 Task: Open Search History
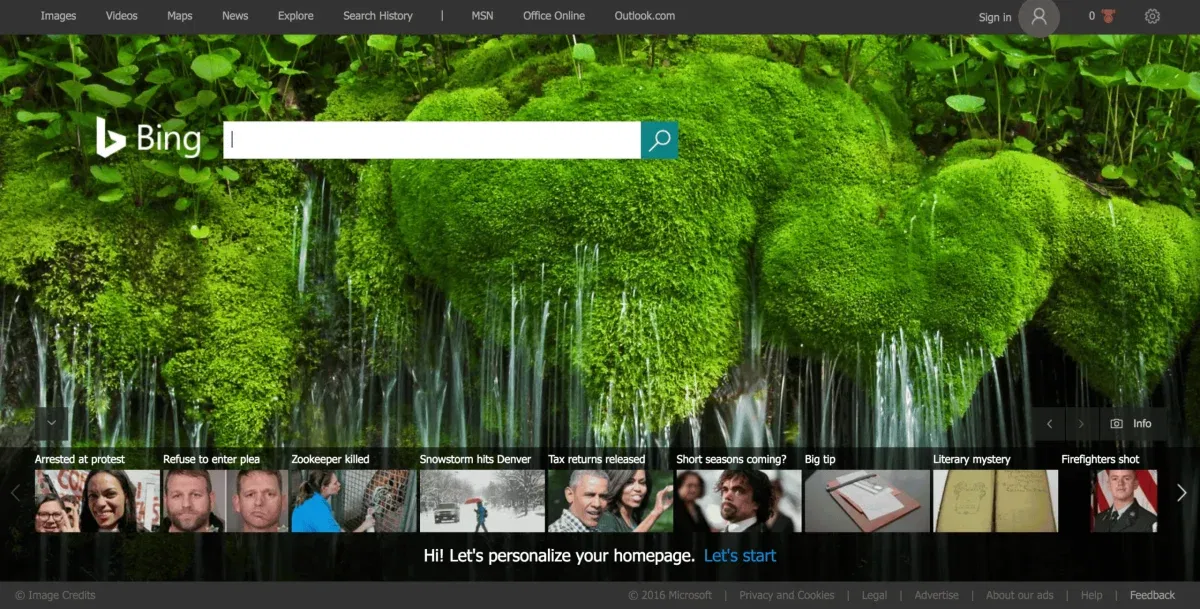click(x=378, y=16)
